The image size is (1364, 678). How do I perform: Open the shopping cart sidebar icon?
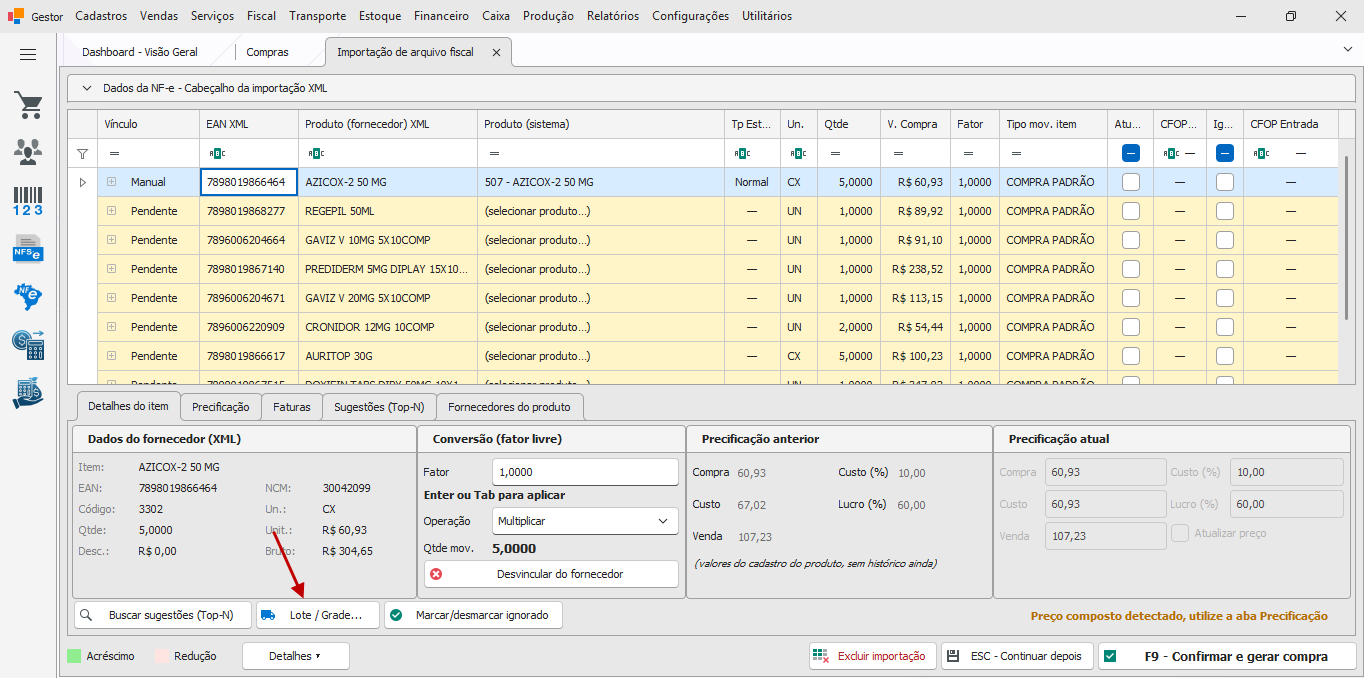[x=28, y=104]
